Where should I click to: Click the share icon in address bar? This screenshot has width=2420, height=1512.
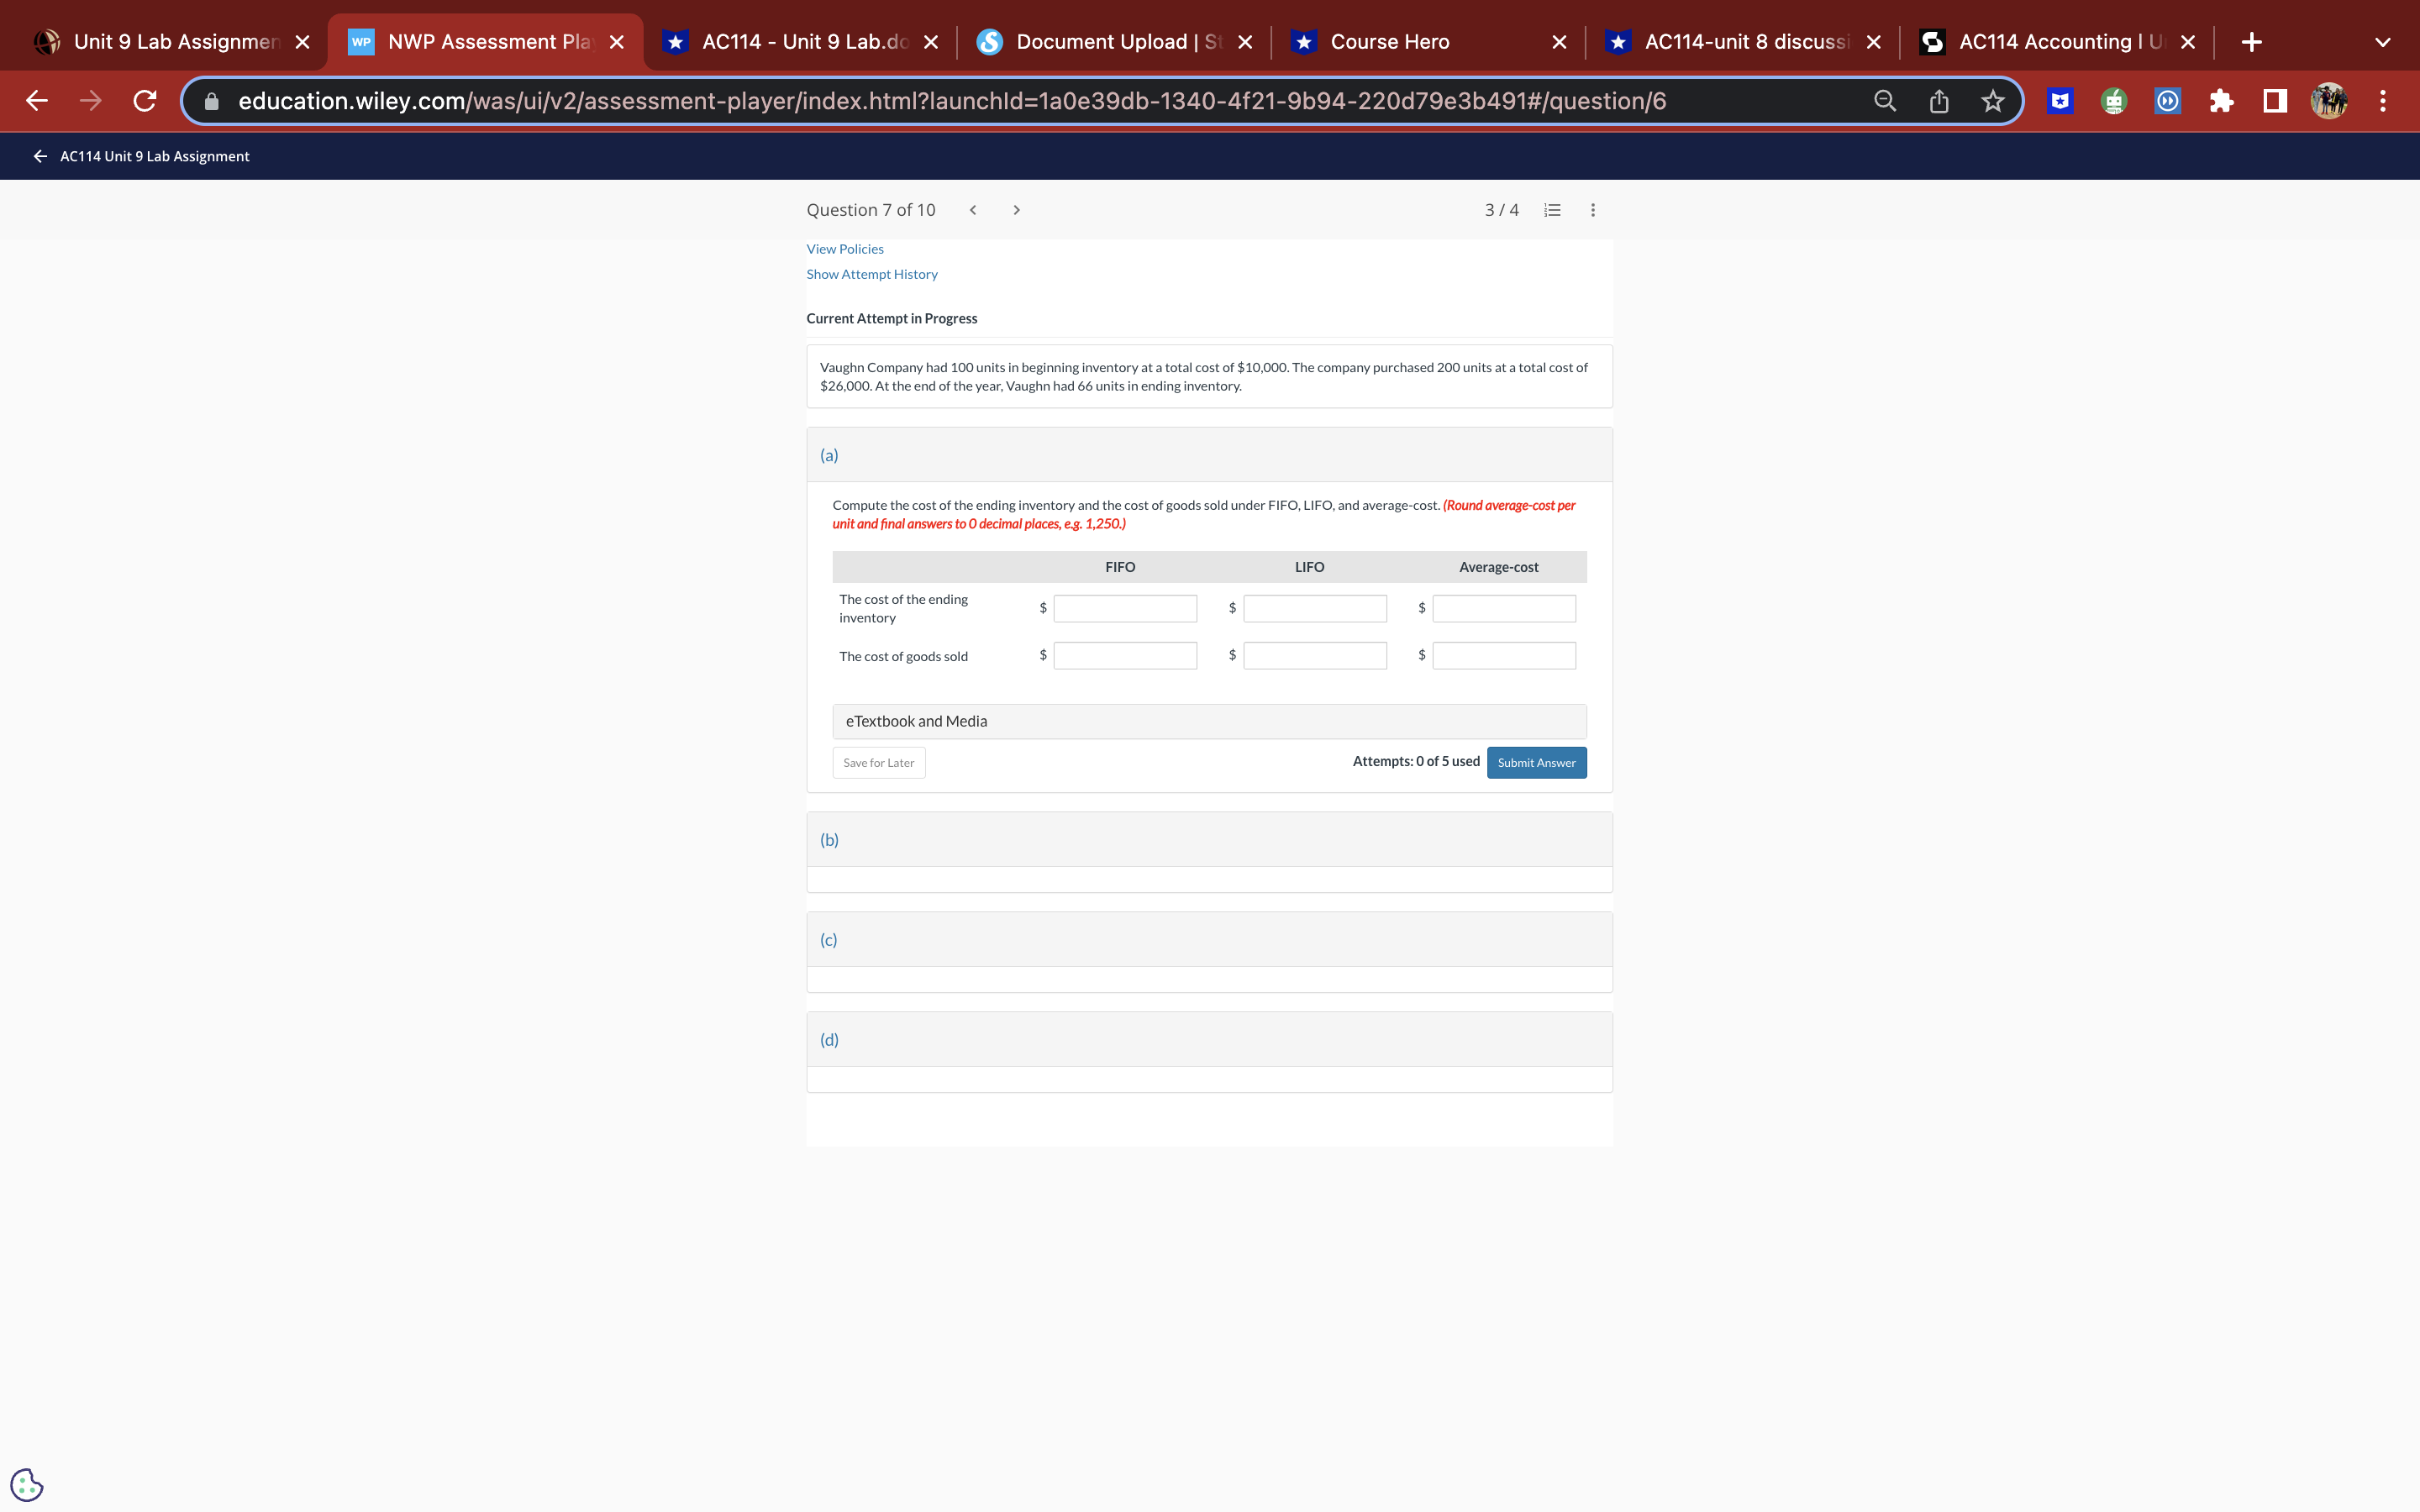click(x=1938, y=101)
